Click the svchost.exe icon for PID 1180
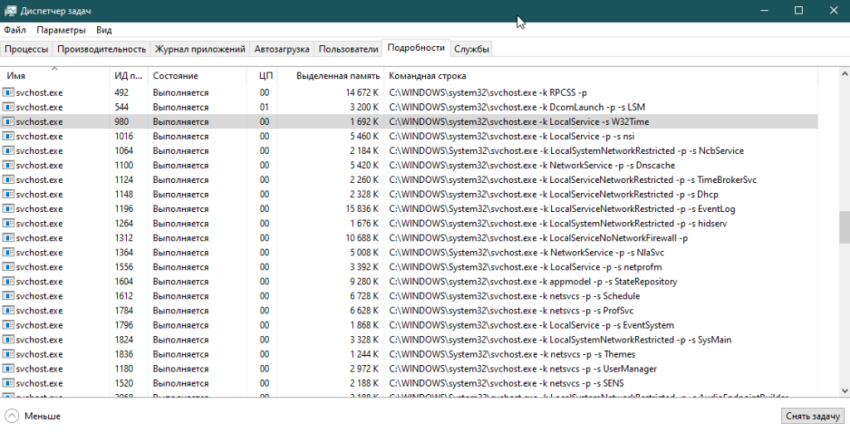 click(x=8, y=369)
